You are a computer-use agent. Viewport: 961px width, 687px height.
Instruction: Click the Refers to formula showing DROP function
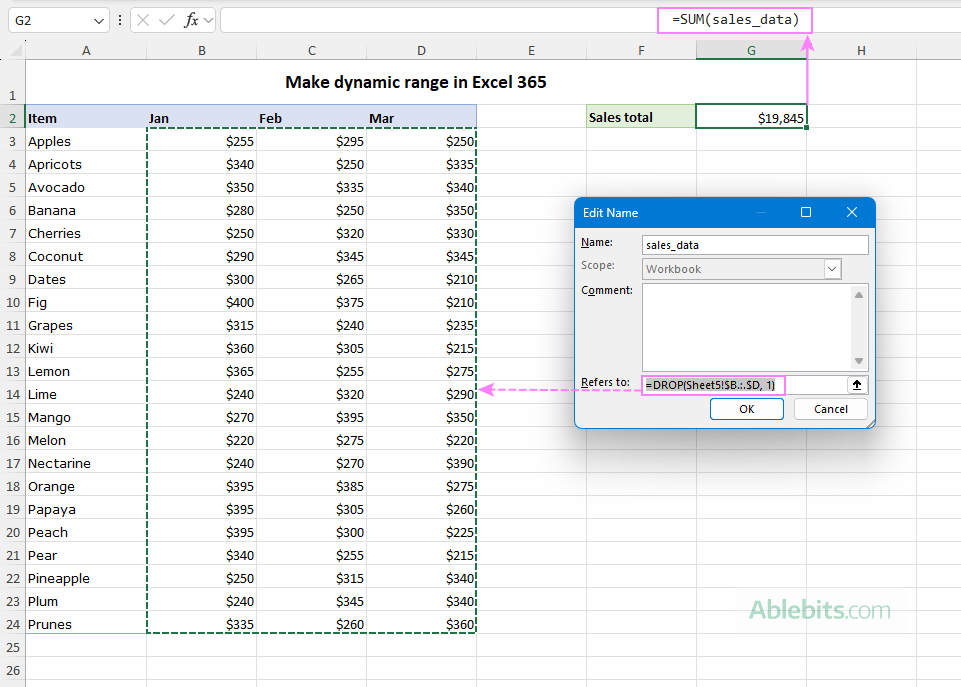[710, 384]
